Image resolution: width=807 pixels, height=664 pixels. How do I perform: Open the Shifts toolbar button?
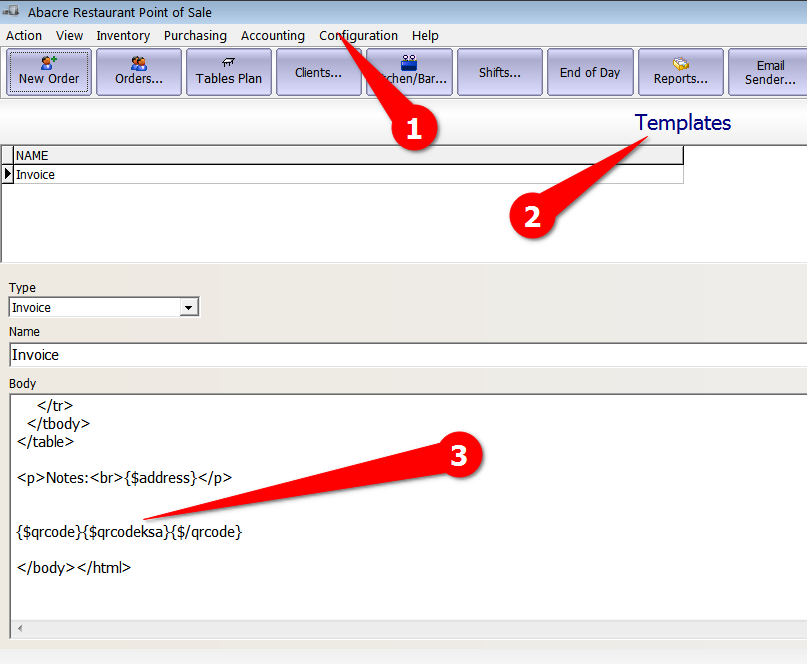pyautogui.click(x=499, y=72)
